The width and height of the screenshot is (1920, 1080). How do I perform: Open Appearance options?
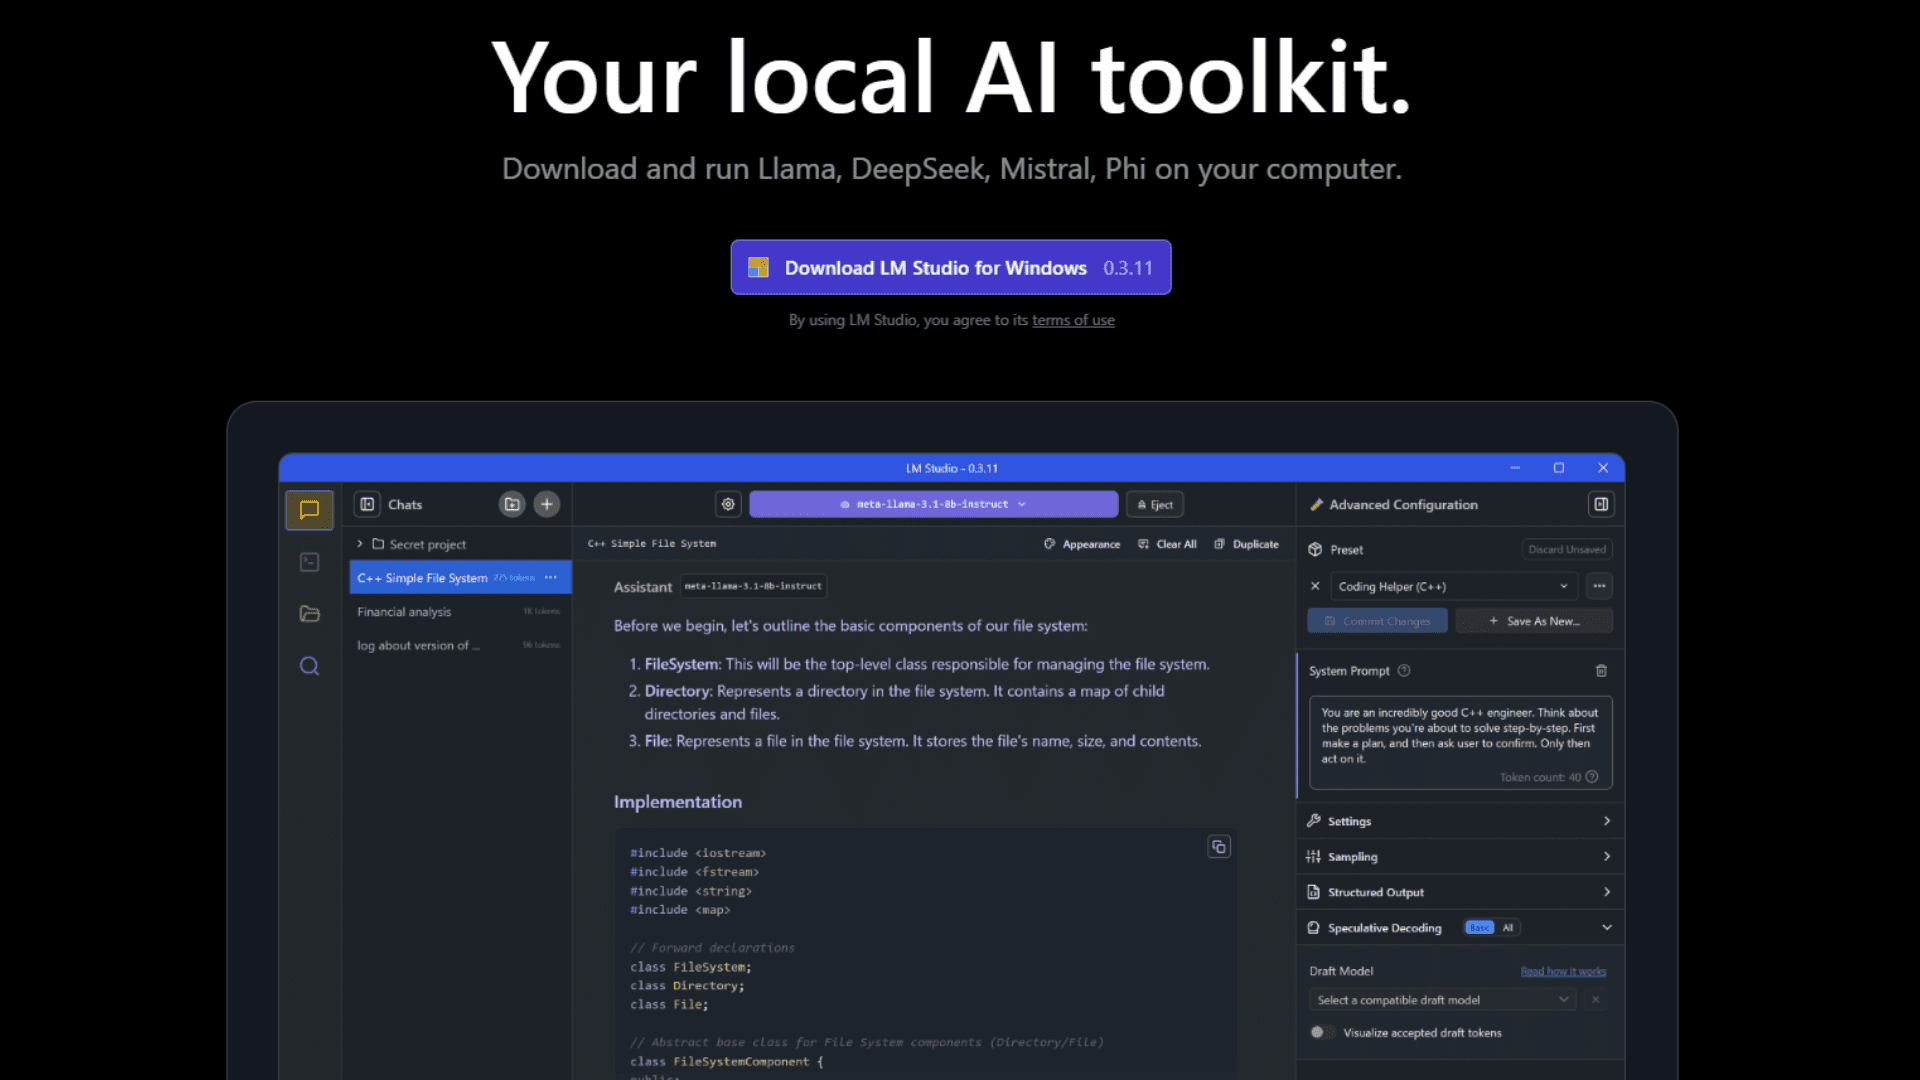(1082, 544)
